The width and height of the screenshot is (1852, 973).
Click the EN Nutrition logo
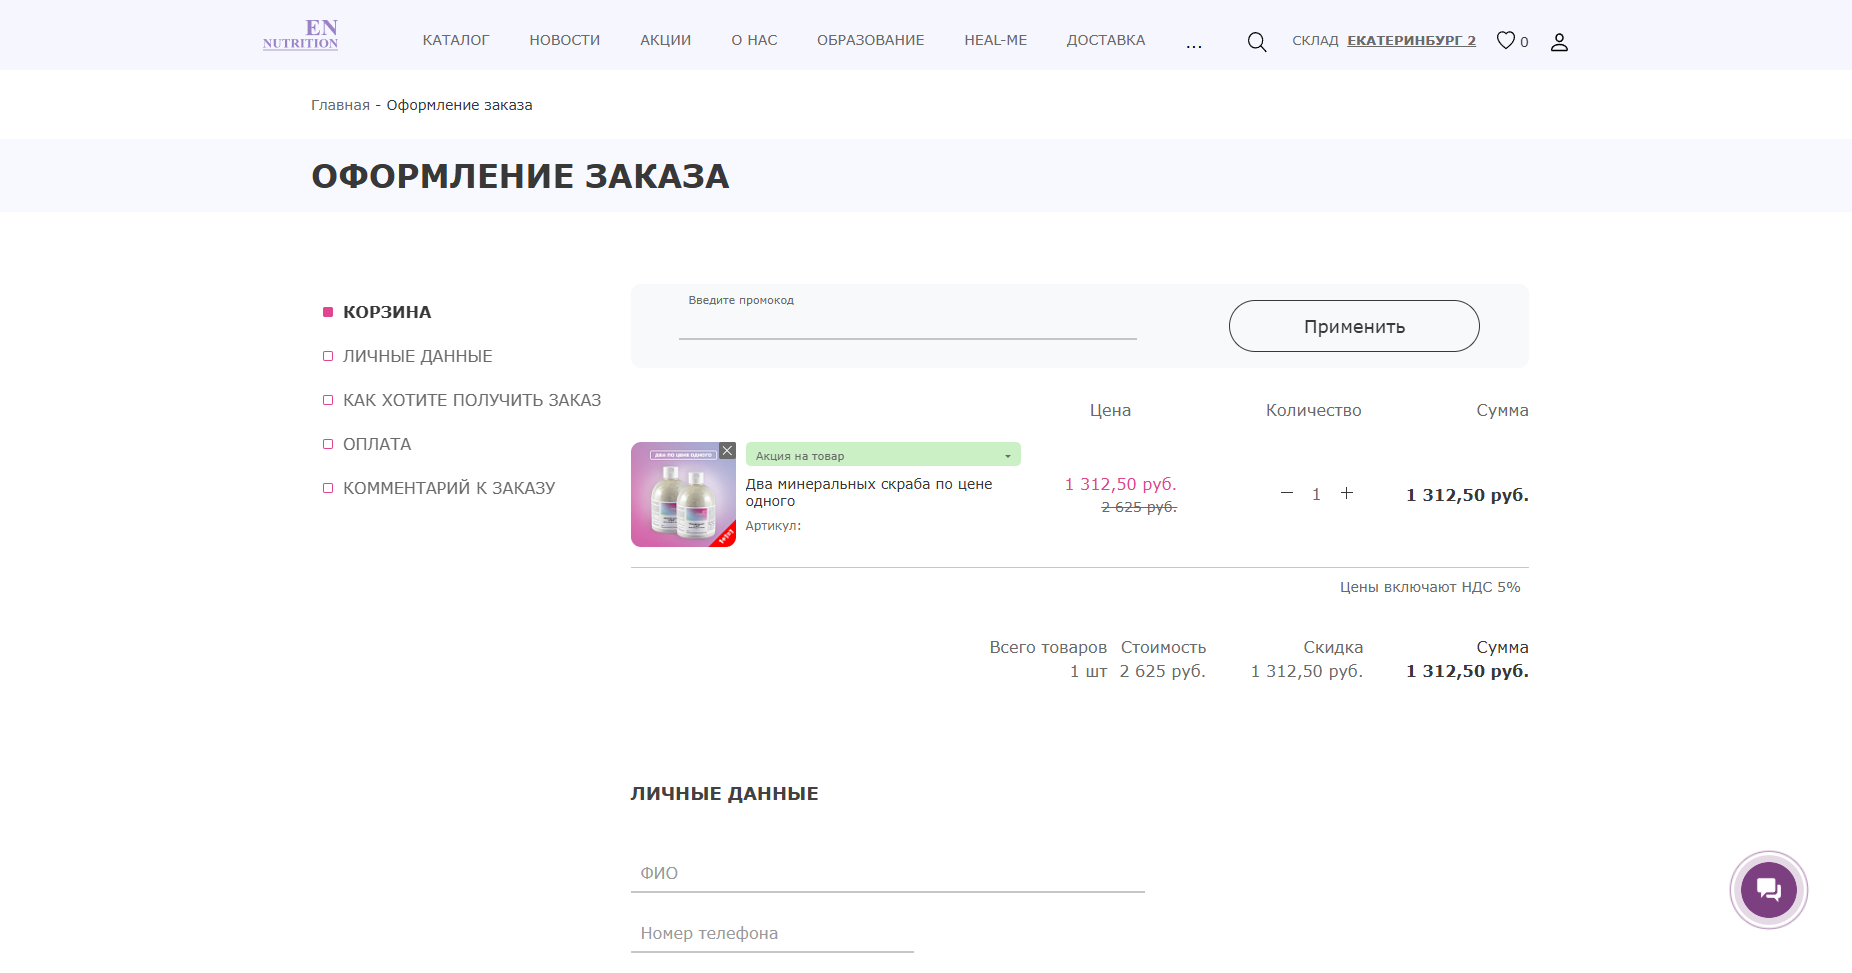coord(300,35)
